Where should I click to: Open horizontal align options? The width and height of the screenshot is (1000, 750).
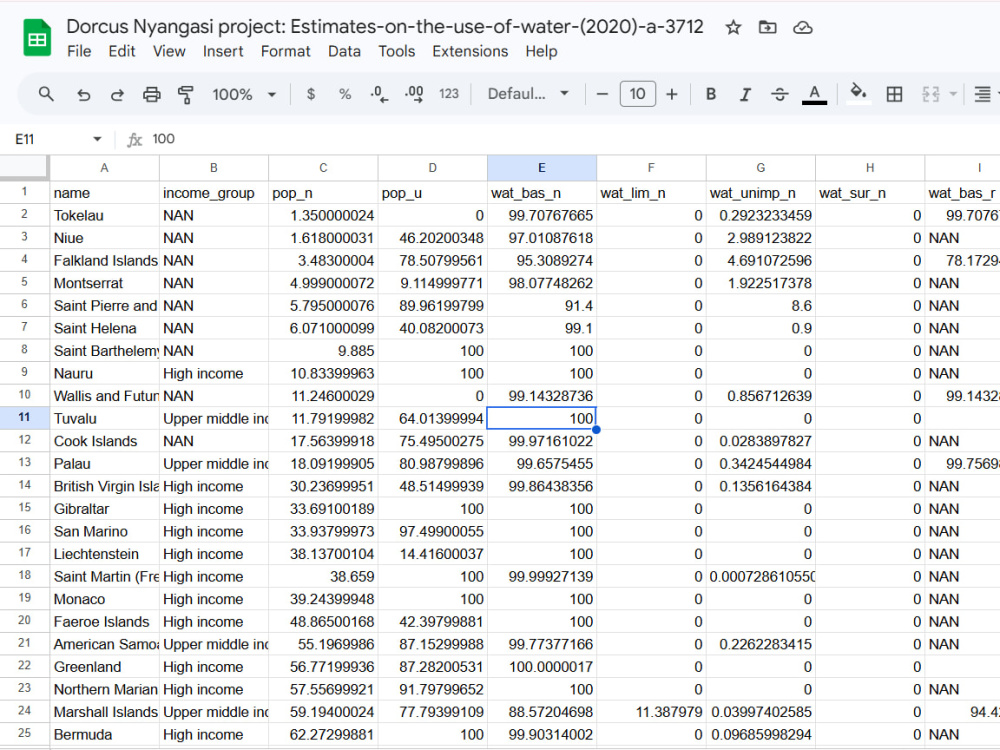[982, 94]
